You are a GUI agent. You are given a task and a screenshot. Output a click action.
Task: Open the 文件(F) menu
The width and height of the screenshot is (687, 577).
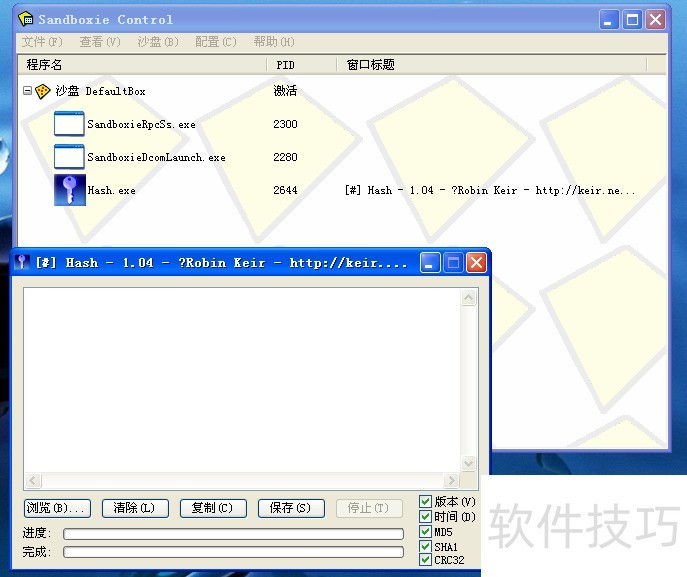click(x=42, y=42)
